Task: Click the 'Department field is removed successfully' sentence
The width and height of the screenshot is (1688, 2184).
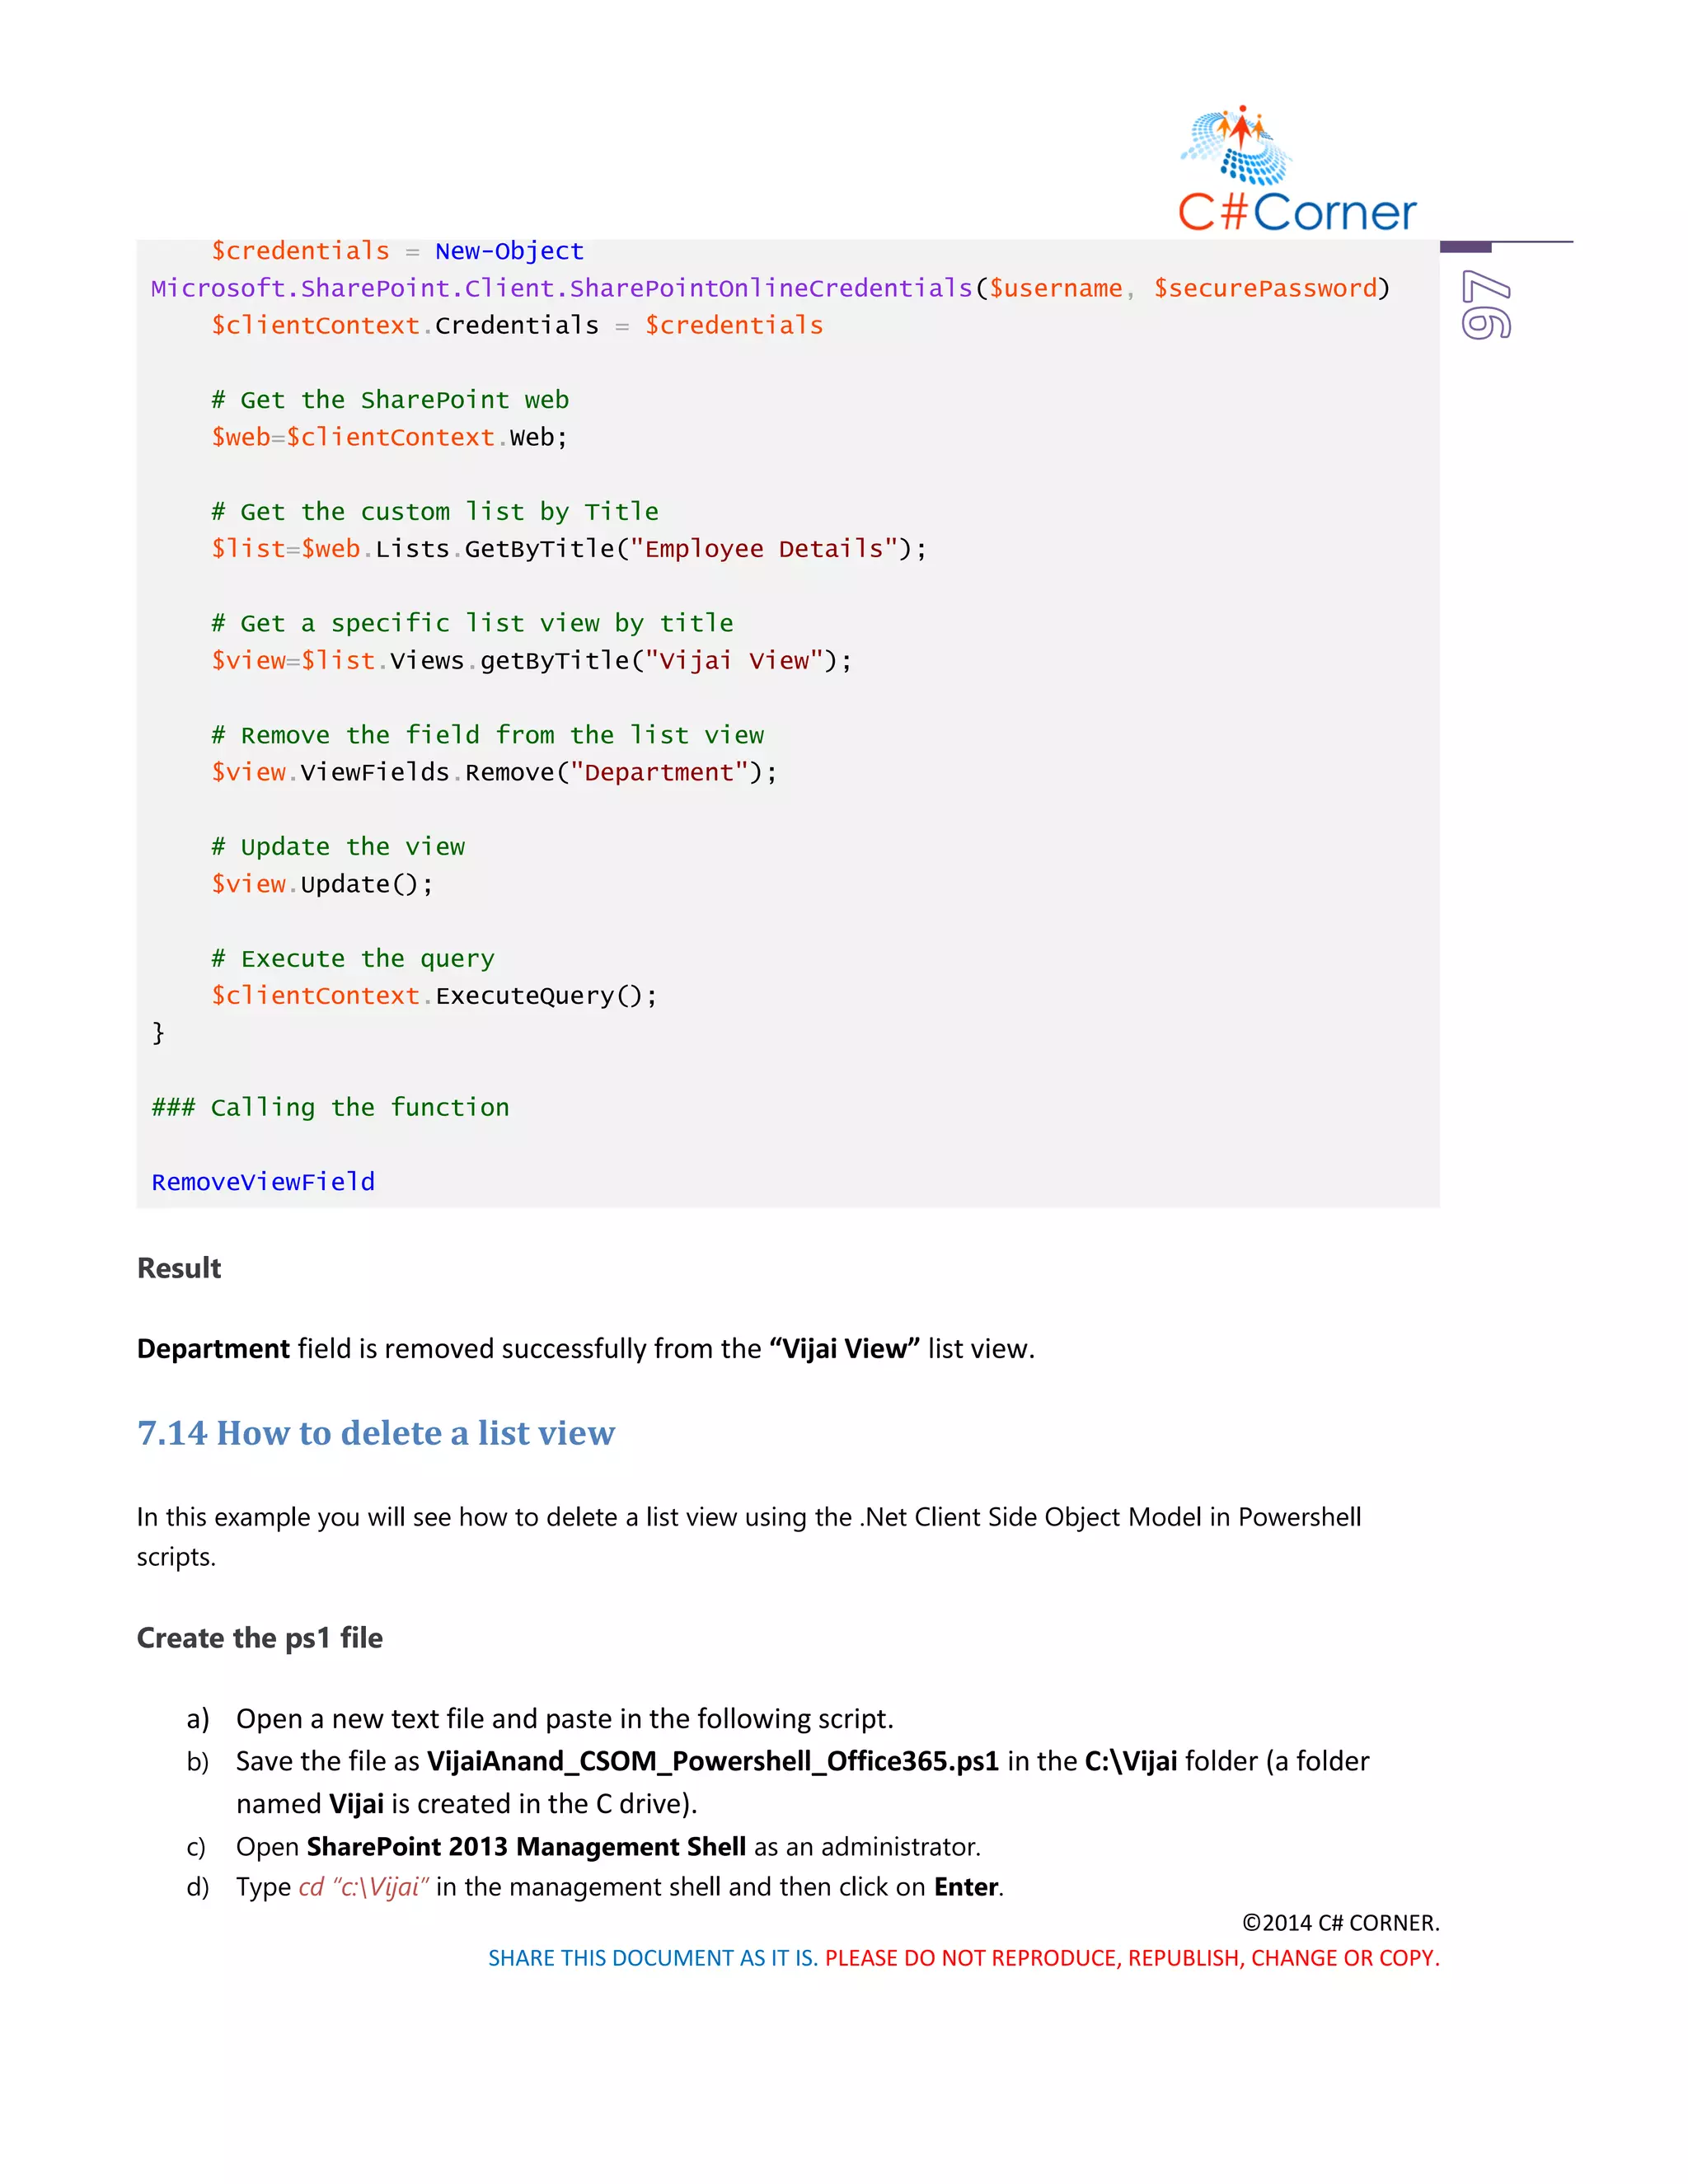Action: [586, 1349]
